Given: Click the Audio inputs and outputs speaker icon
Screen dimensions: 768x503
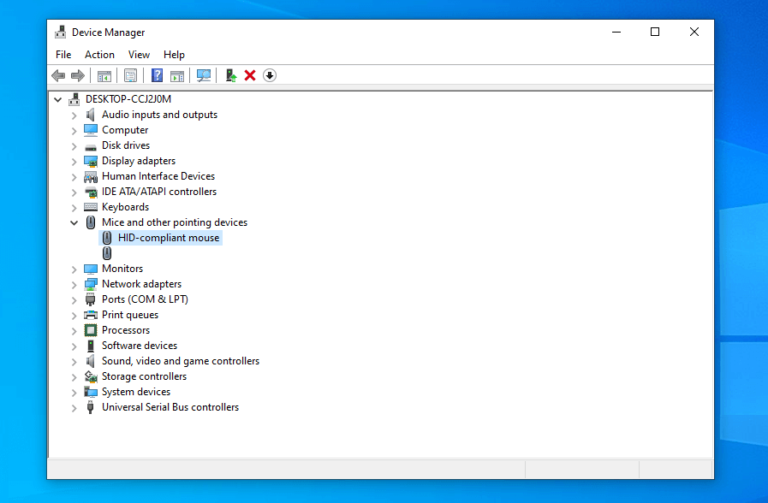Looking at the screenshot, I should 90,115.
